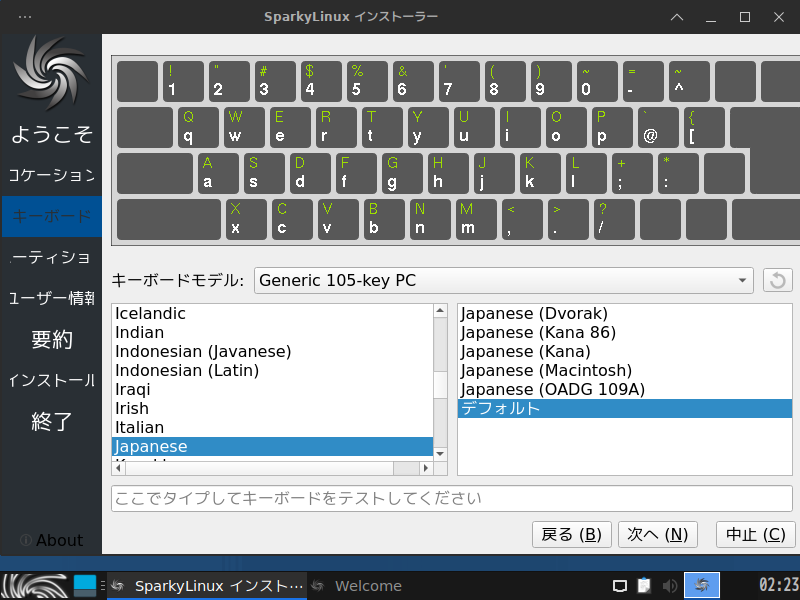Select Irish keyboard layout
Image resolution: width=800 pixels, height=600 pixels.
pyautogui.click(x=272, y=408)
